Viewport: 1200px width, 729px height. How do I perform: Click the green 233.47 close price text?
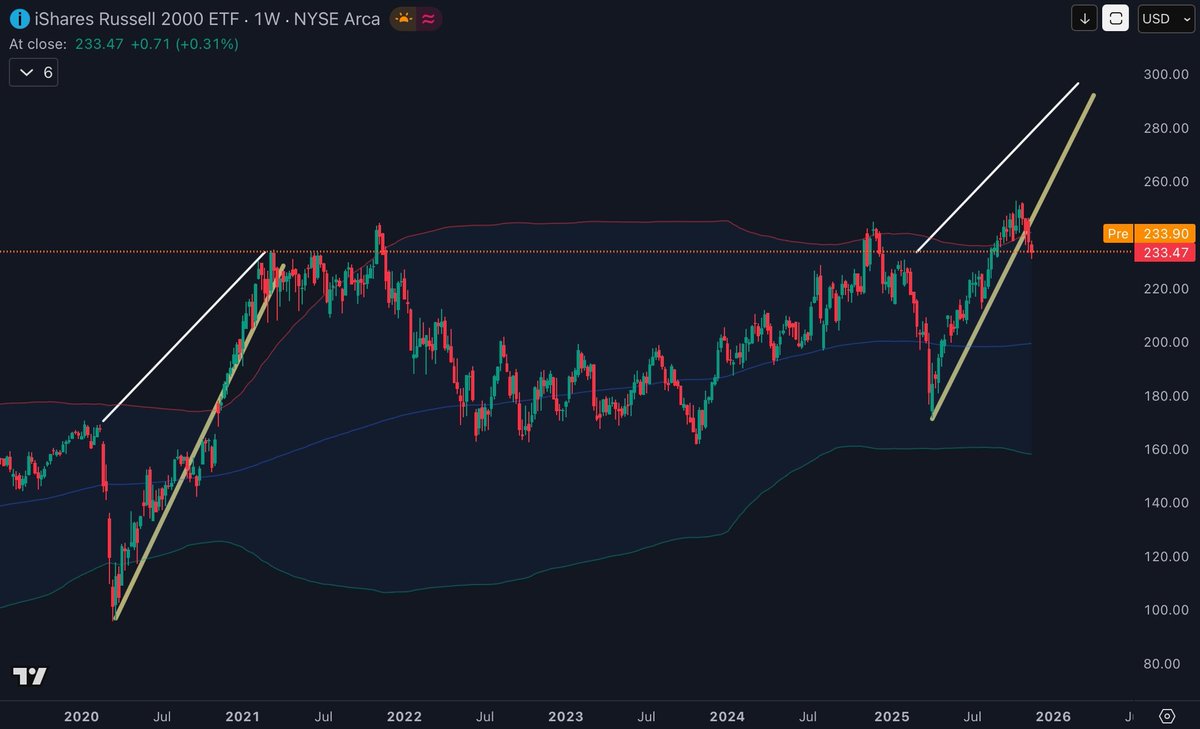[x=101, y=44]
